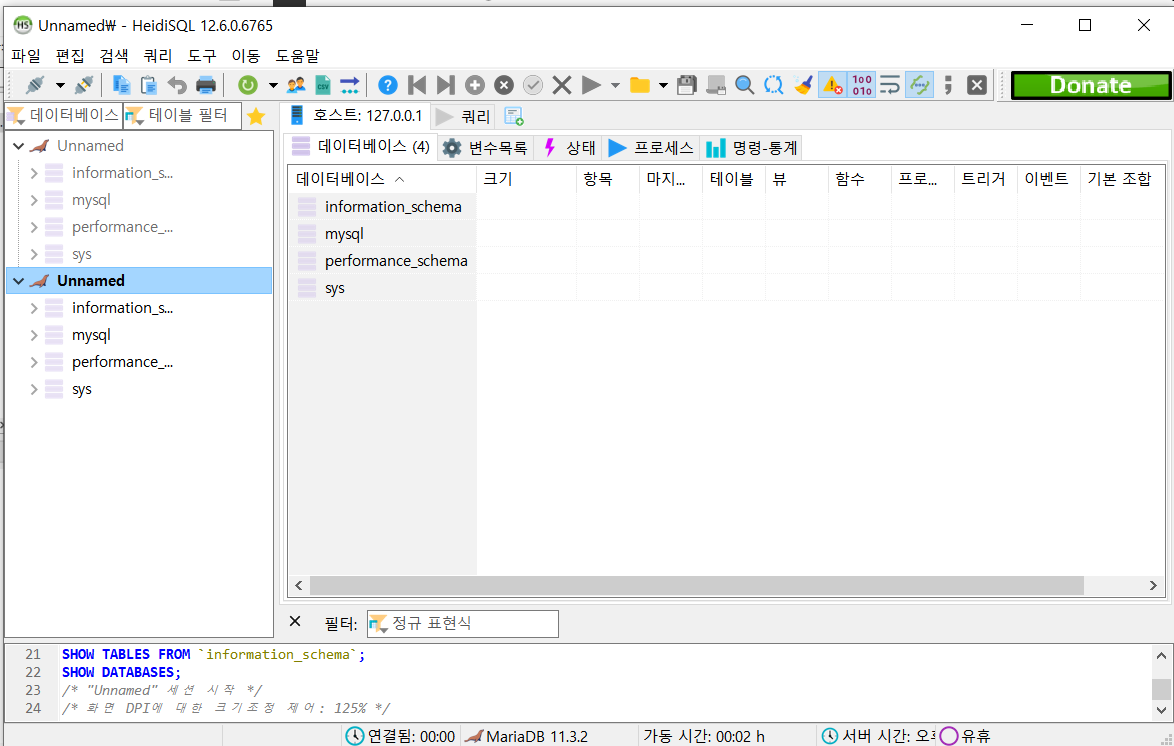Click the semicolon delimiter icon
This screenshot has height=746, width=1174.
click(948, 85)
